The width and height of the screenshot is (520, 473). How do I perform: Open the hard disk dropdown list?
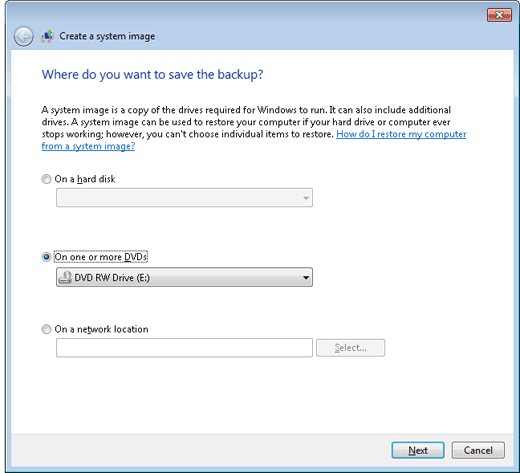tap(184, 198)
